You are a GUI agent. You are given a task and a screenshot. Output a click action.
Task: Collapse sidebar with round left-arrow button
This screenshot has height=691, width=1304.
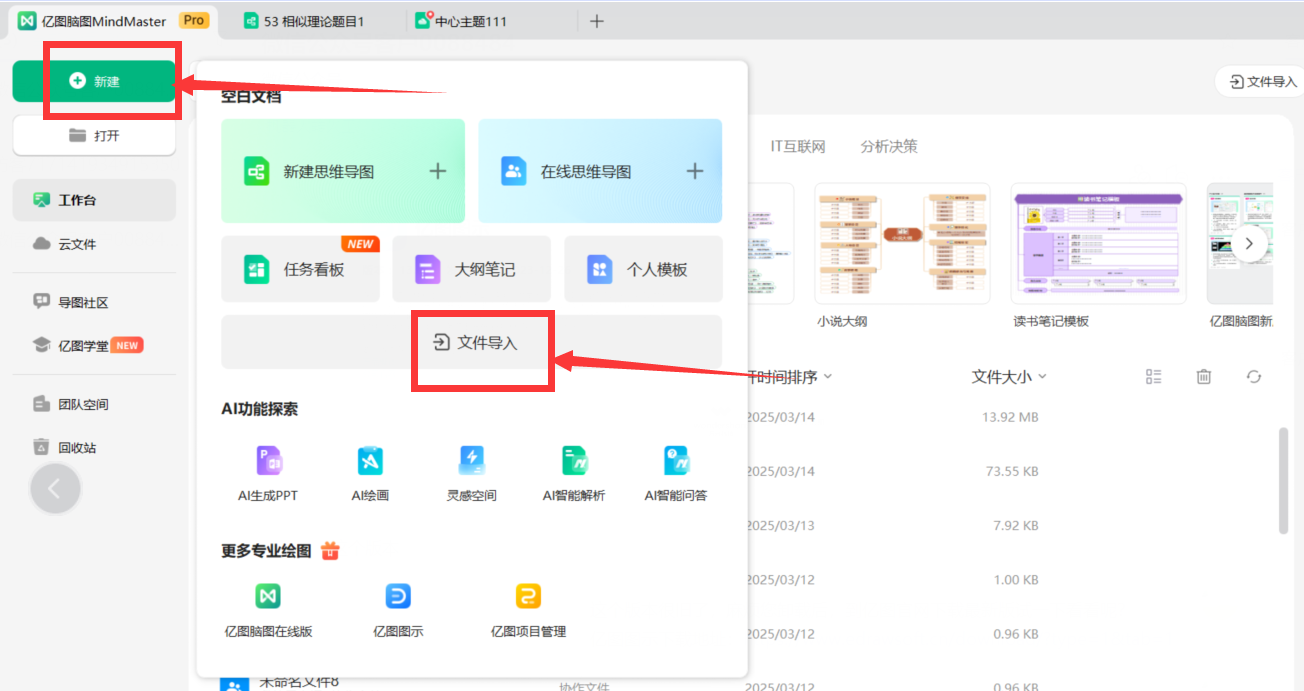click(56, 489)
